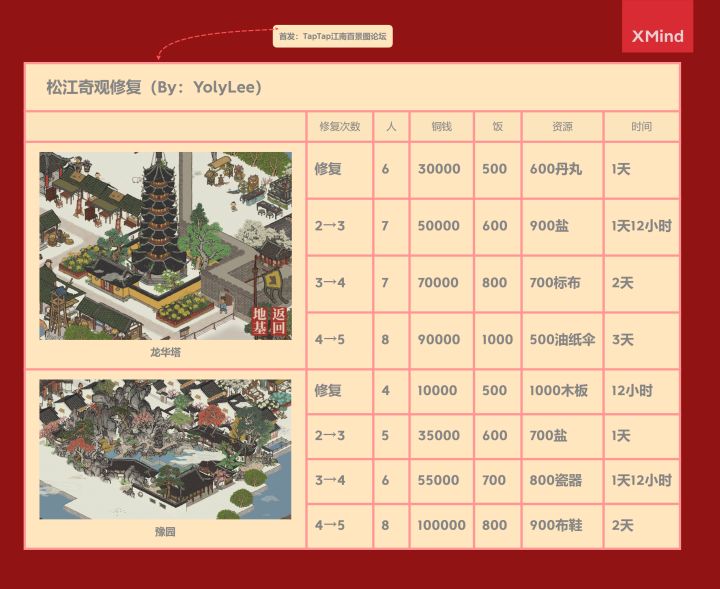Select the 2→3 cell in the 35000 row

coord(340,436)
